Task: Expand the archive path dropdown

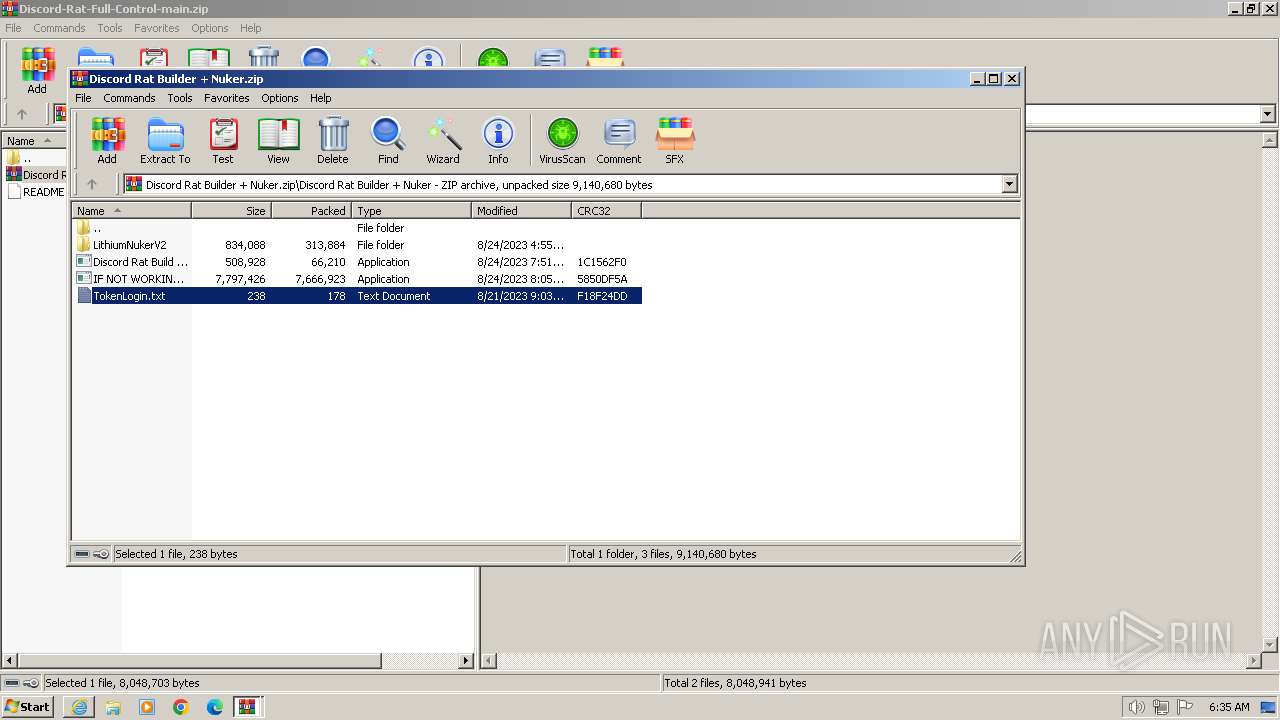Action: click(x=1009, y=184)
